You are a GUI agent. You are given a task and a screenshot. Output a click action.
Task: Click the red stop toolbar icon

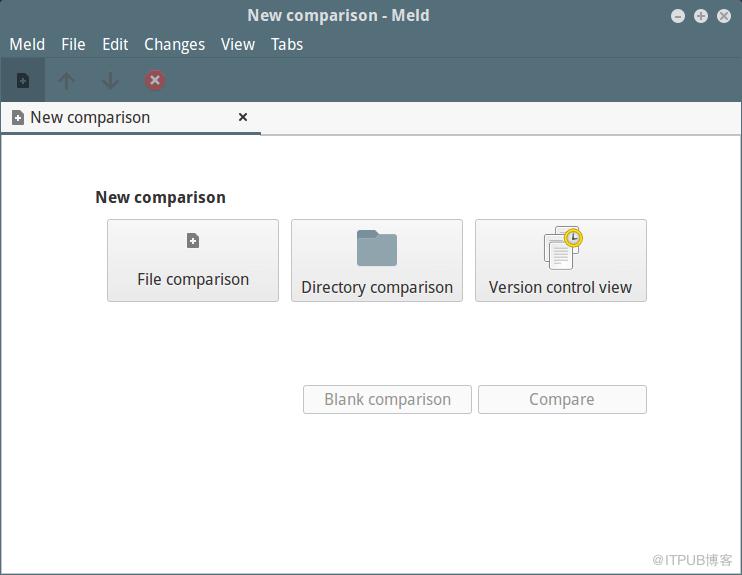point(155,80)
